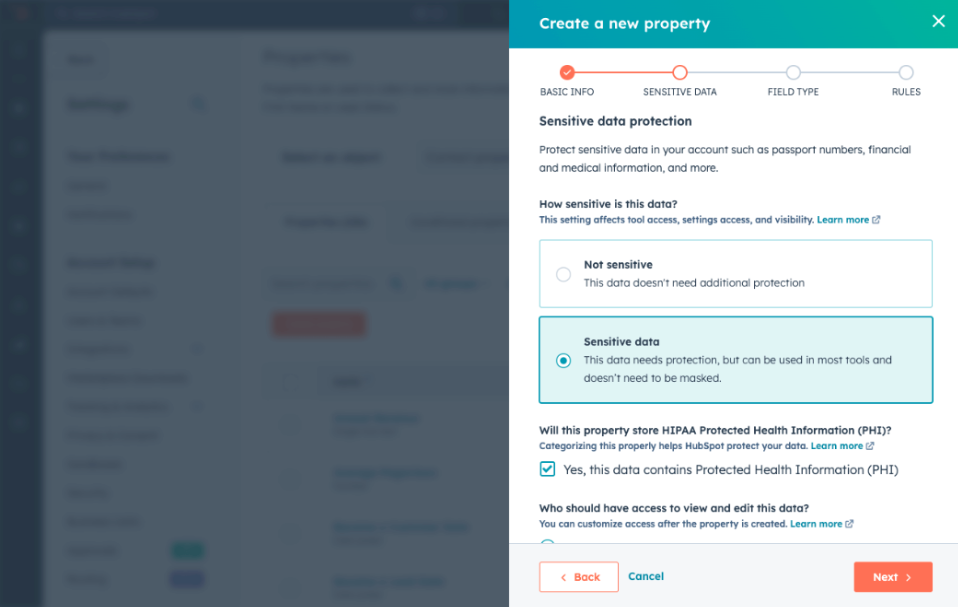Click external-link icon beside sensitivity Learn more
This screenshot has height=607, width=958.
pyautogui.click(x=877, y=220)
